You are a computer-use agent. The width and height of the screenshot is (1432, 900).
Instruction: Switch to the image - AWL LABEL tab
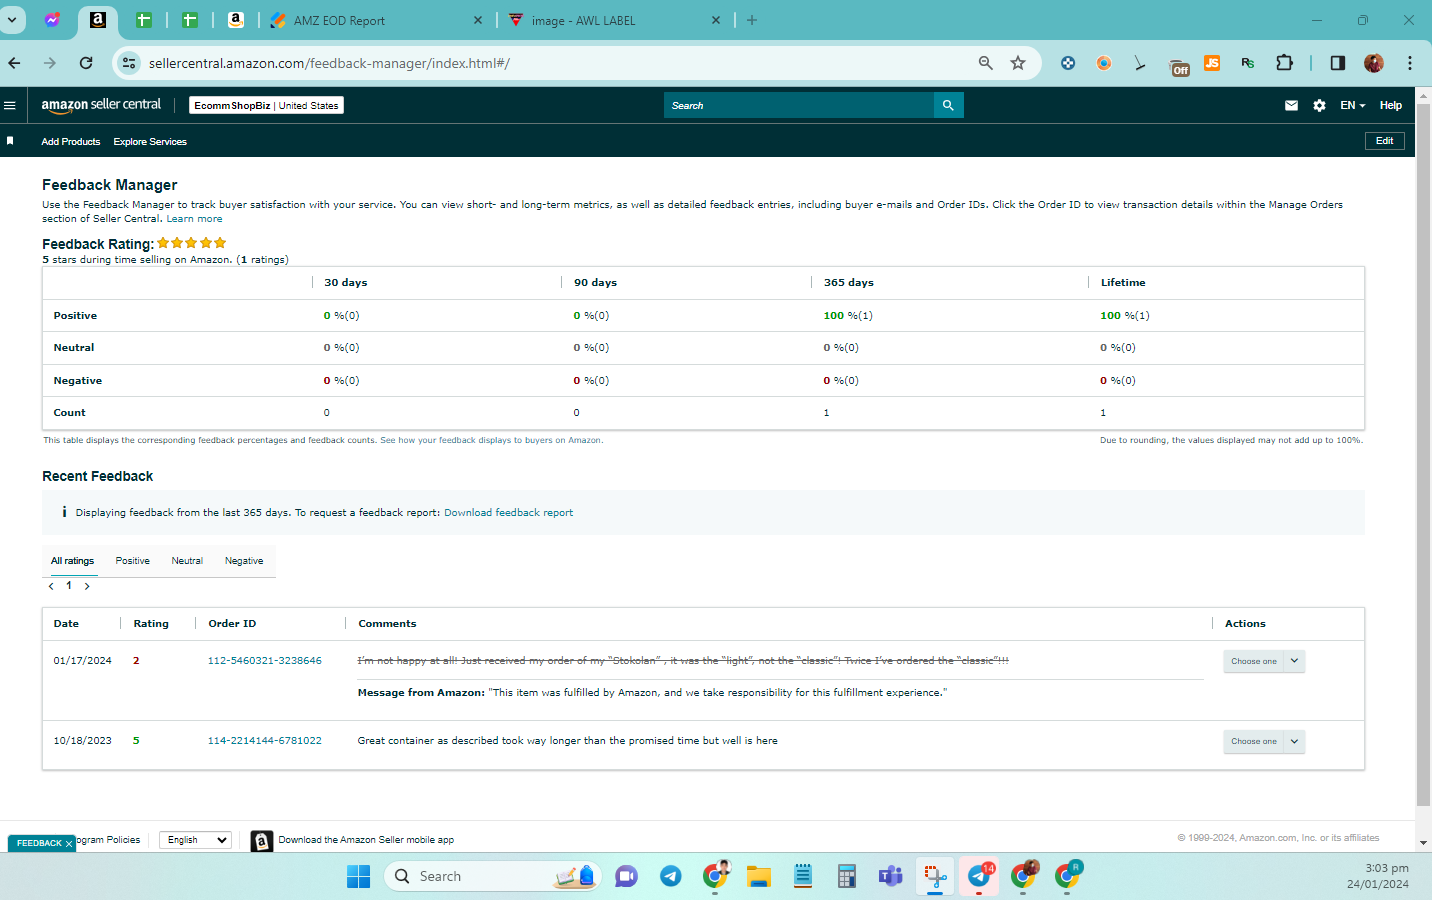(x=615, y=20)
